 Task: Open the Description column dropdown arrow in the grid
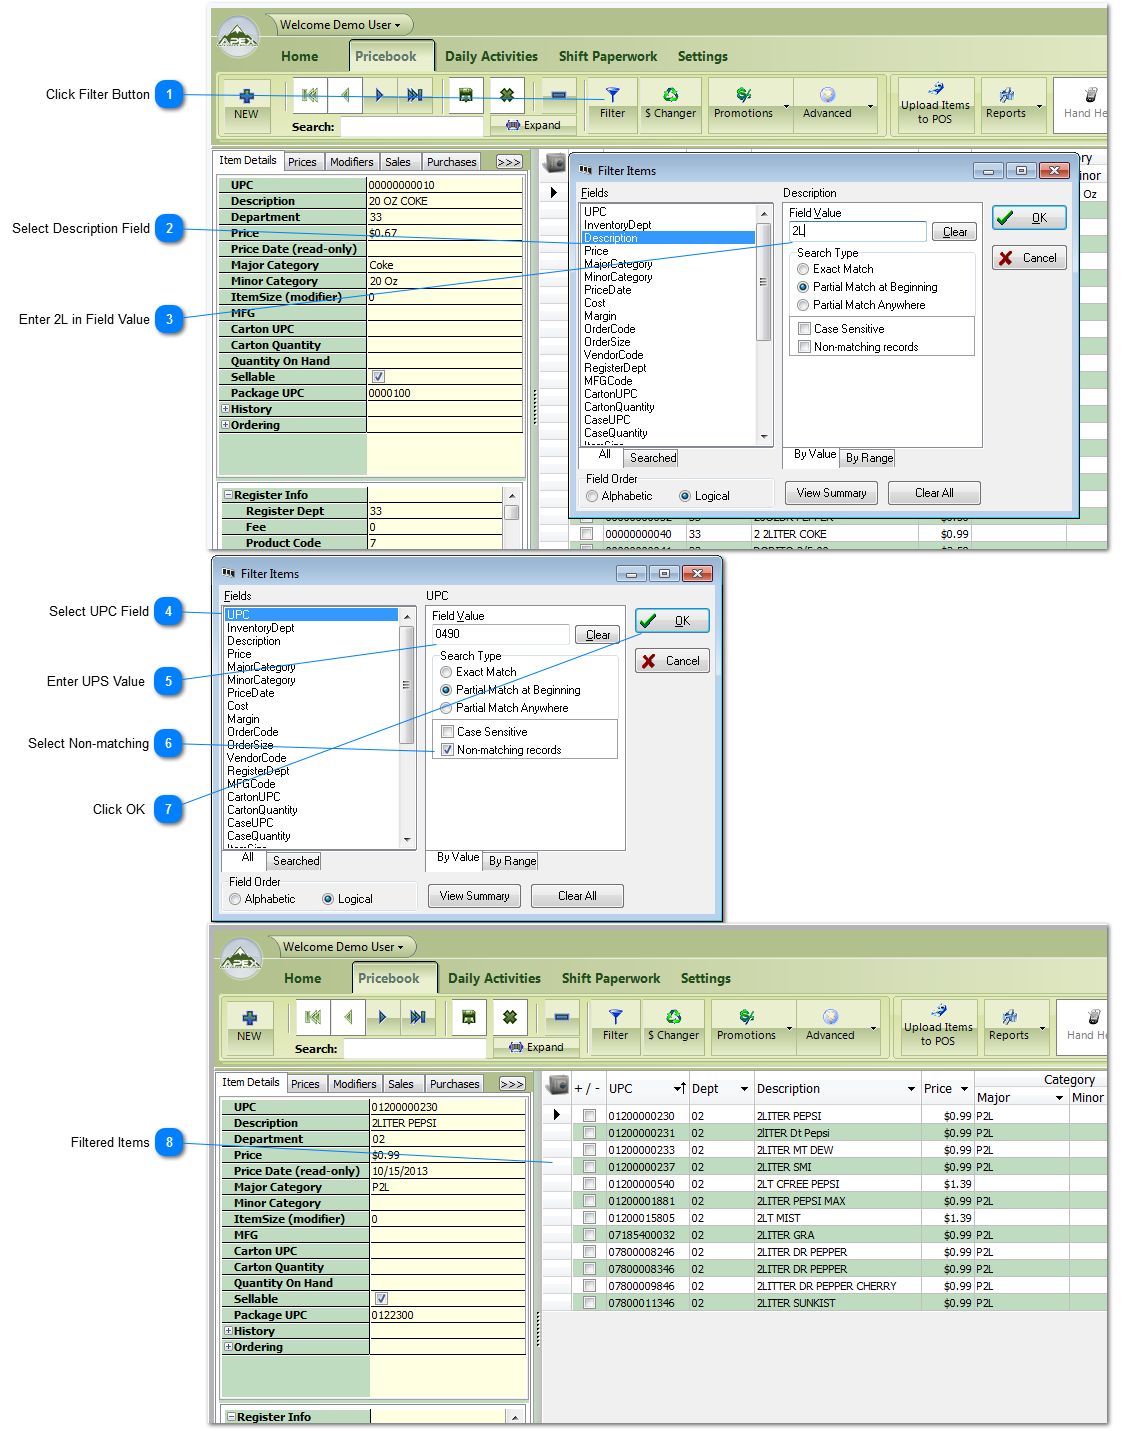click(x=911, y=1089)
